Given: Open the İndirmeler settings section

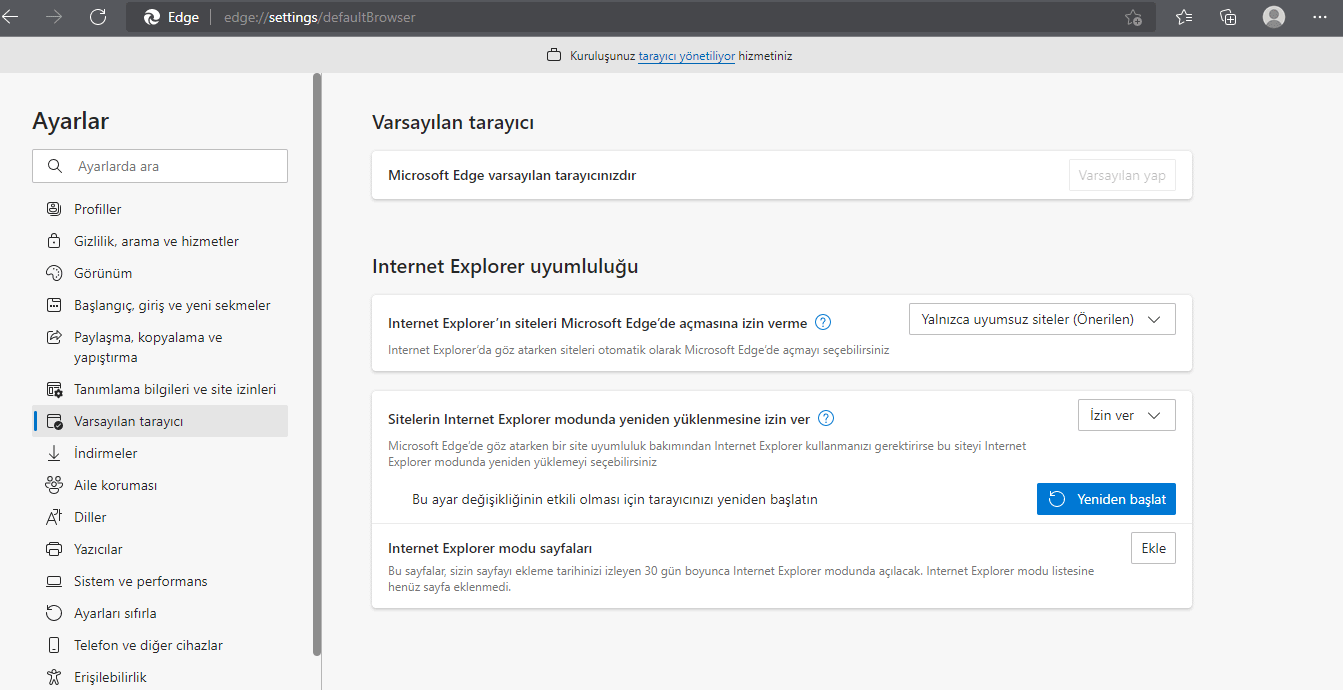Looking at the screenshot, I should pos(160,453).
